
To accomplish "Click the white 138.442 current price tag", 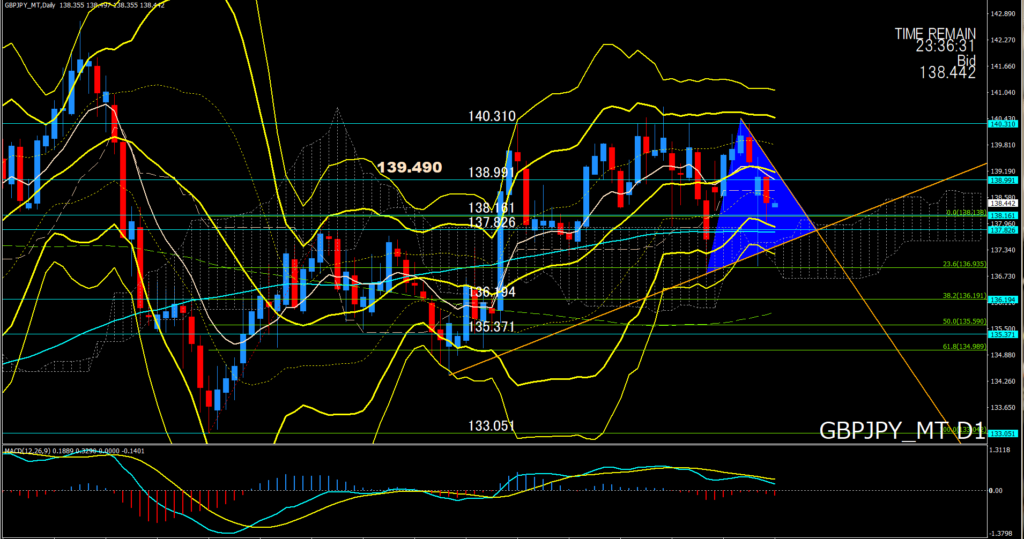I will [1003, 204].
